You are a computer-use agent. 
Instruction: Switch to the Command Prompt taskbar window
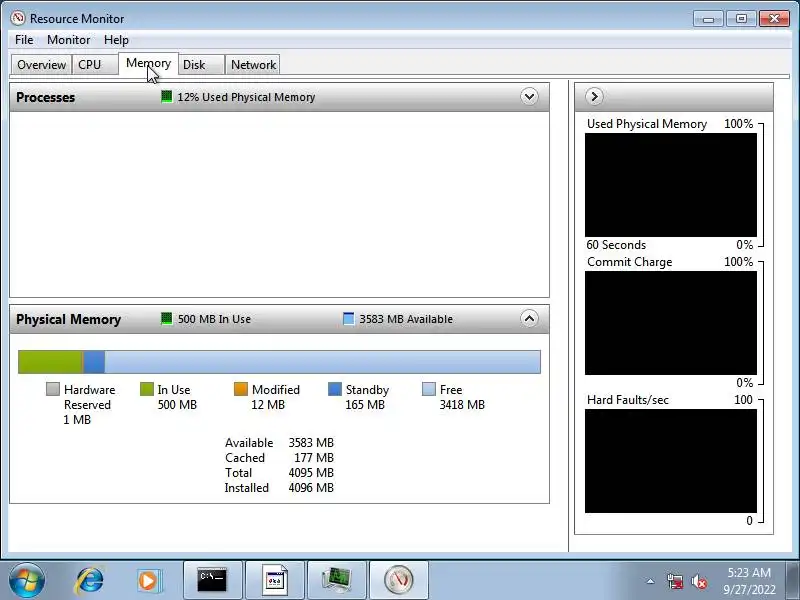point(212,581)
